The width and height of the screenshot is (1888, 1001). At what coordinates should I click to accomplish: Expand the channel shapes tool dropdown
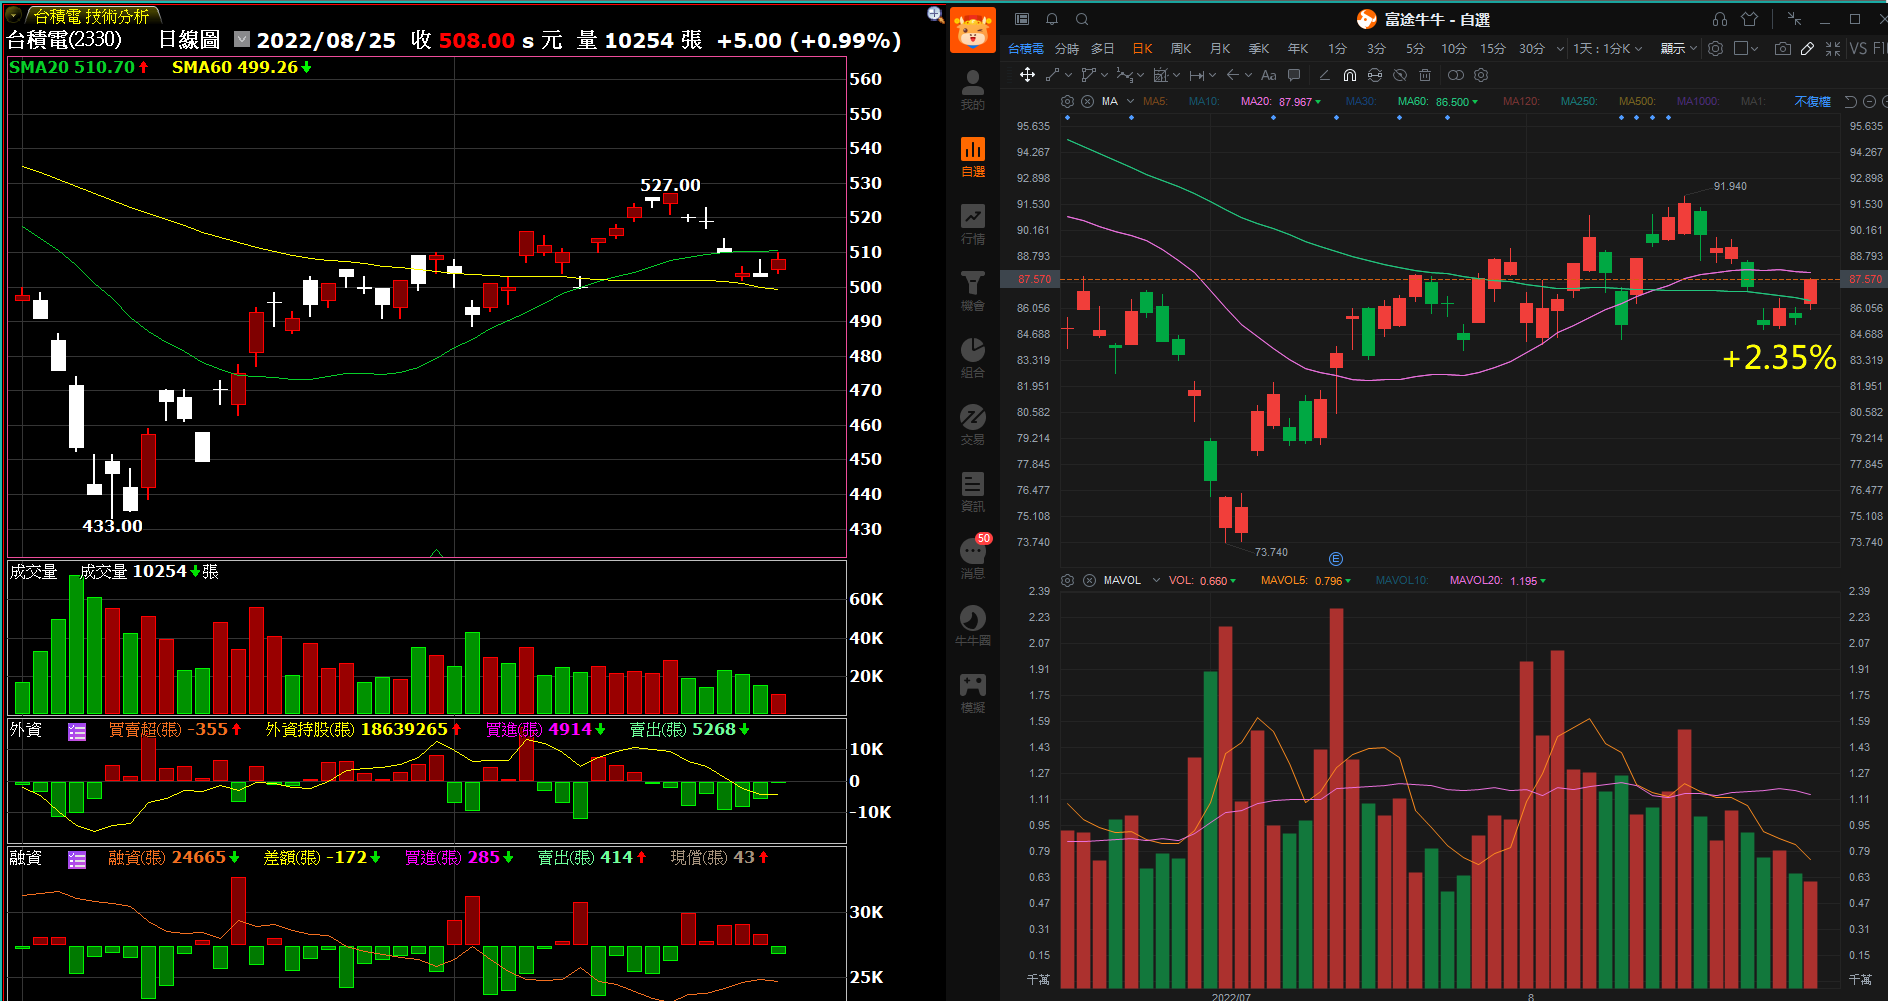click(1104, 75)
